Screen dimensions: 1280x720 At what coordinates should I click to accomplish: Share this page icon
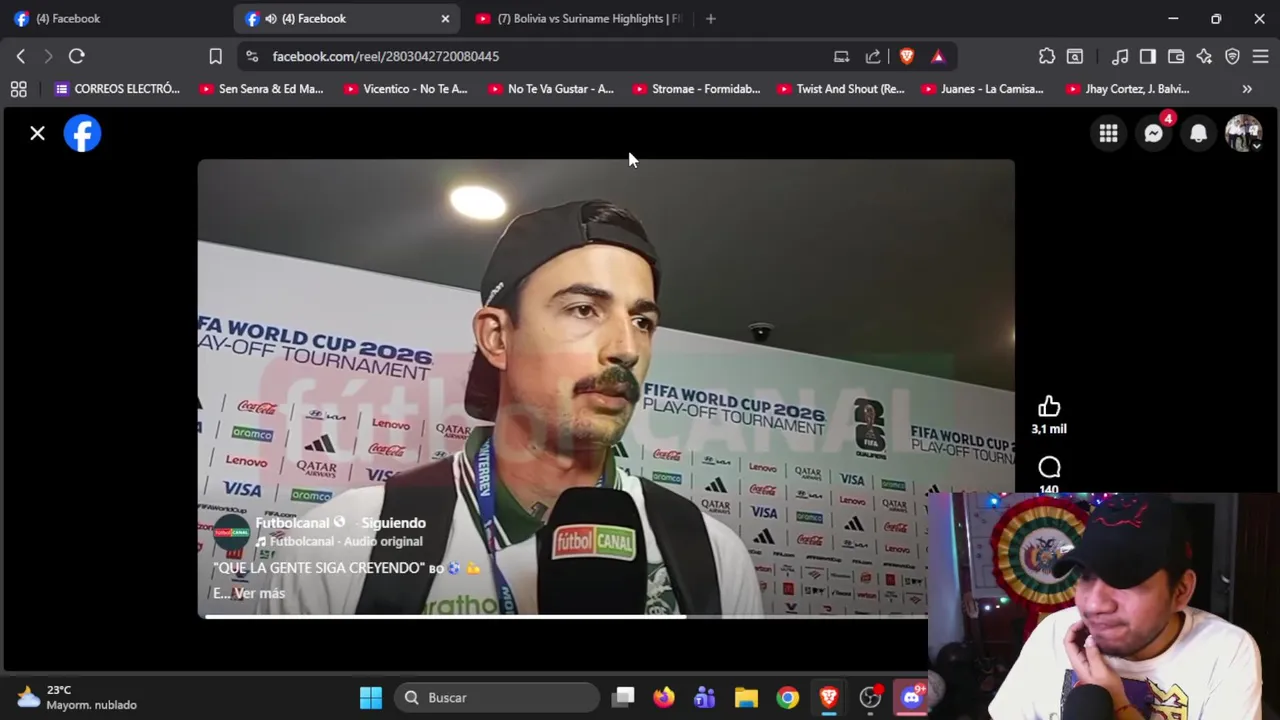(873, 56)
